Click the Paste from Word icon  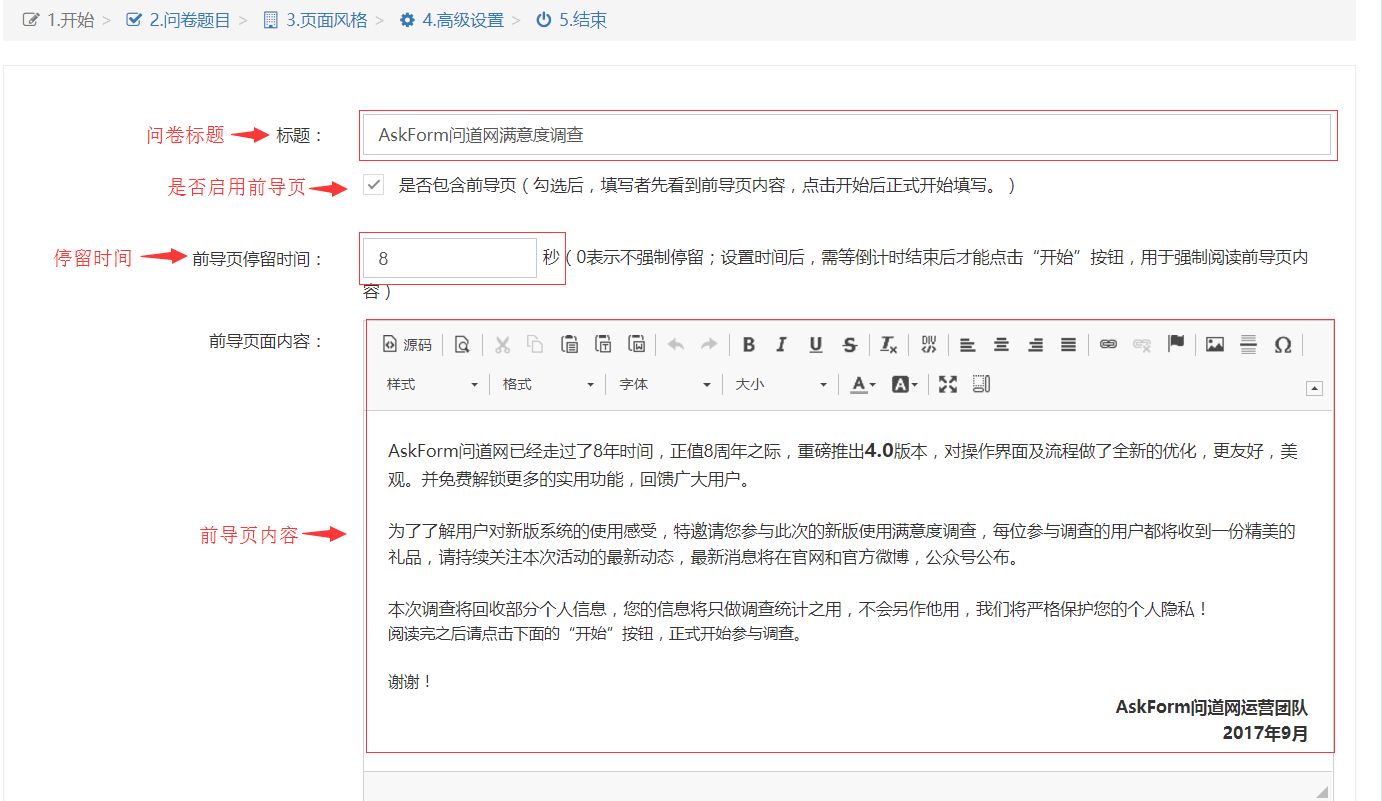click(x=637, y=345)
